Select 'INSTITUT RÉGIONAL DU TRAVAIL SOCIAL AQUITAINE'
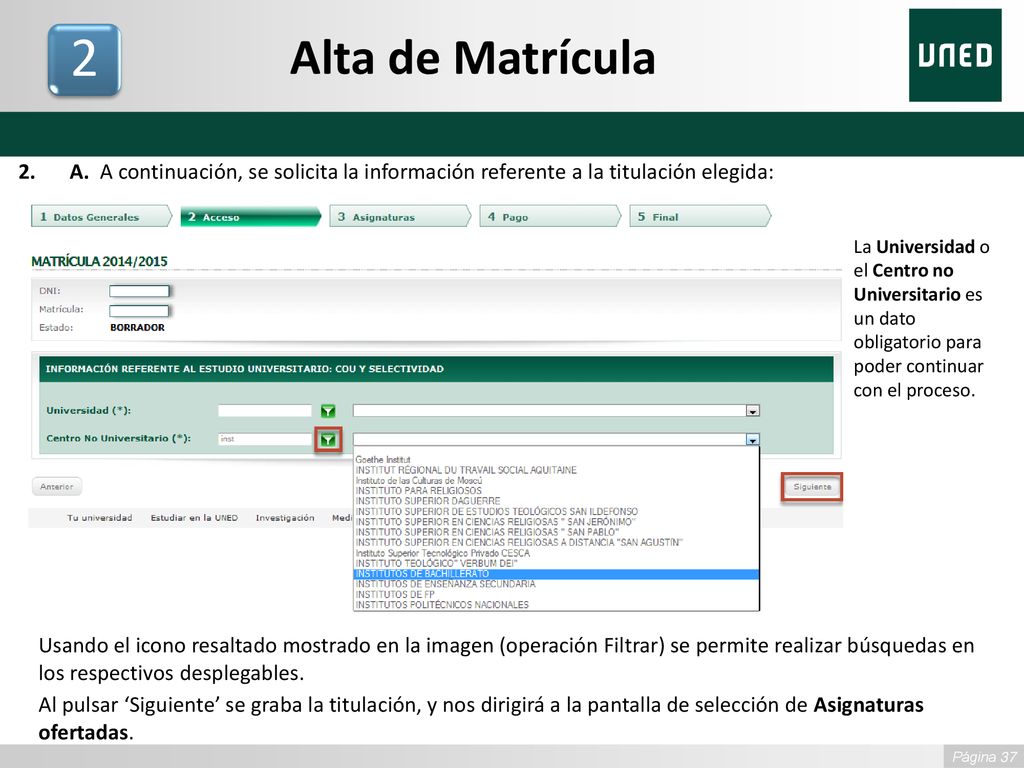 (x=556, y=470)
